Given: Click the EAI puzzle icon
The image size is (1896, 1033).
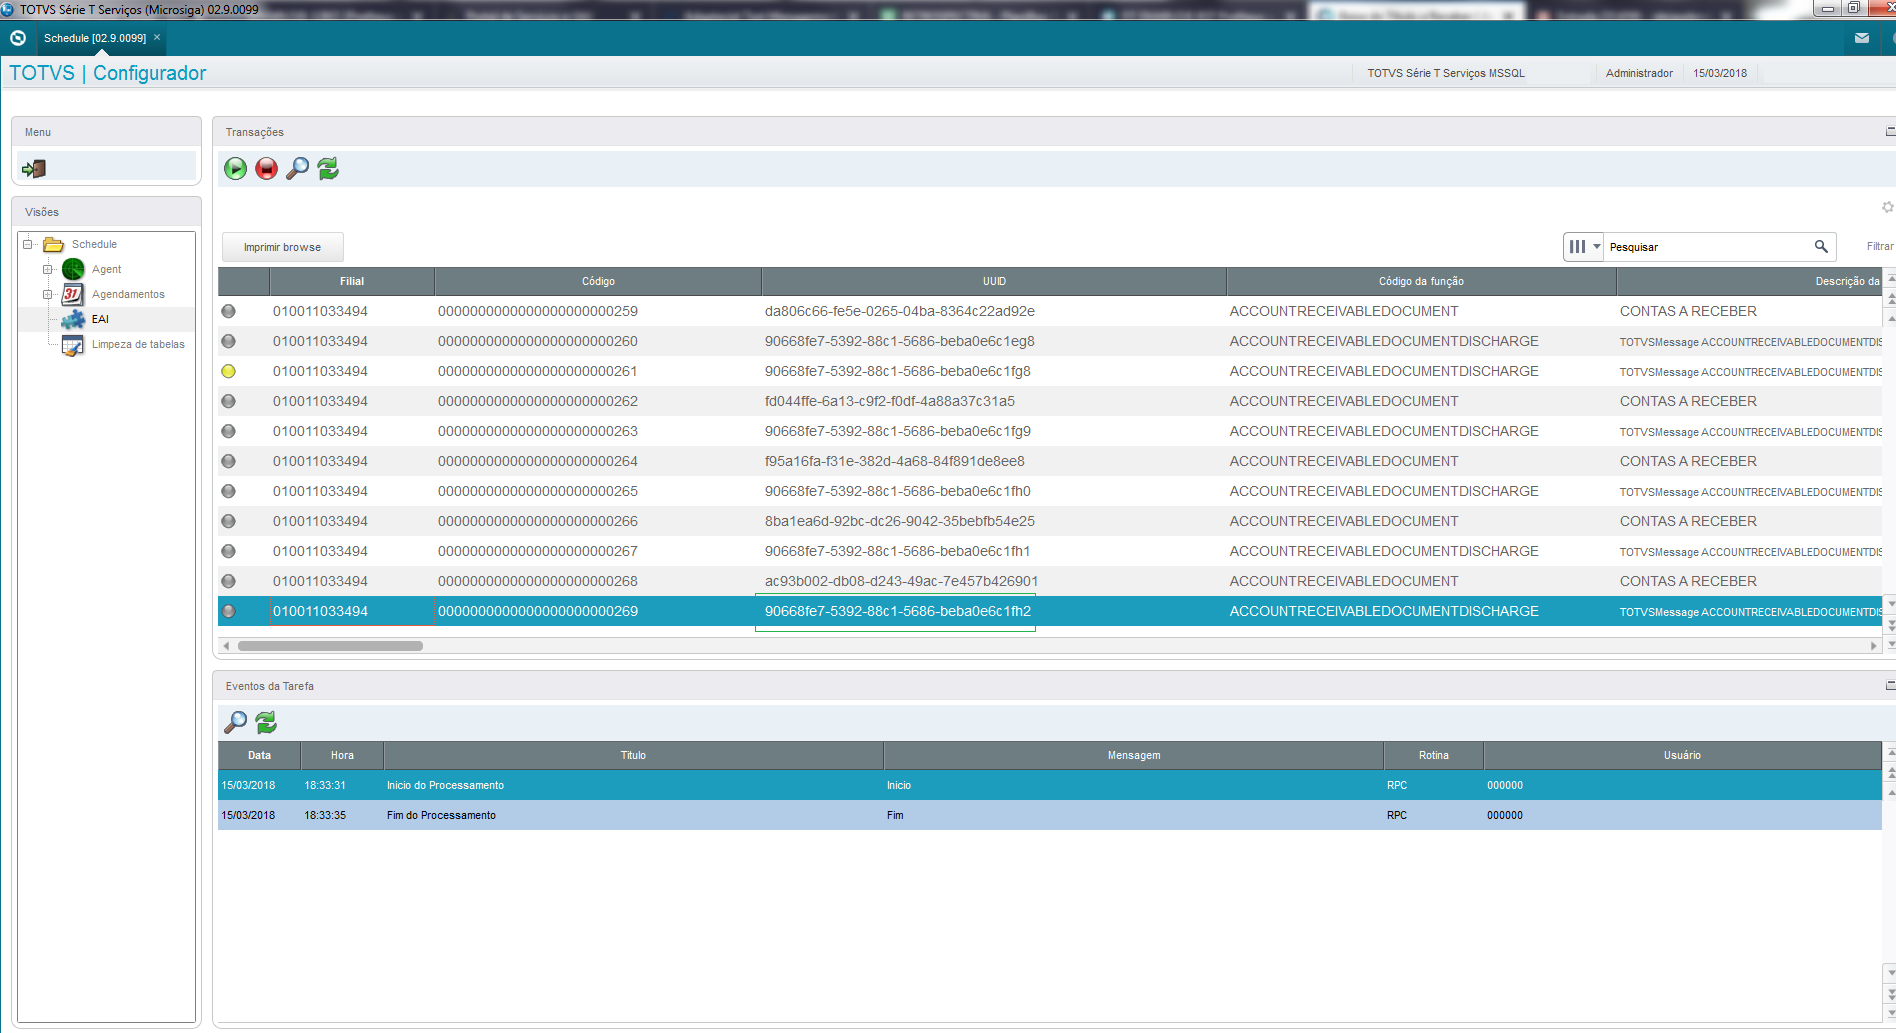Looking at the screenshot, I should click(73, 319).
